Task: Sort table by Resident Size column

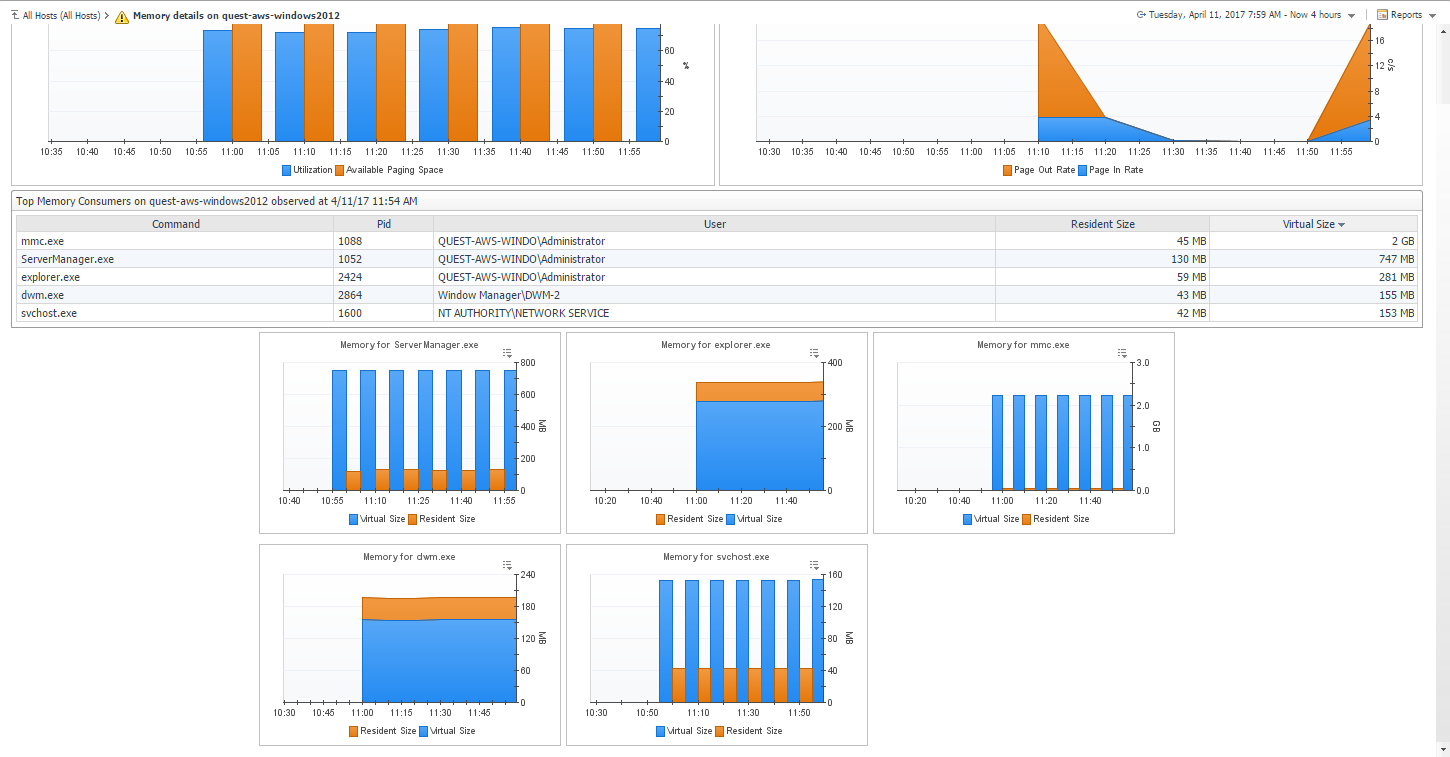Action: pyautogui.click(x=1102, y=225)
